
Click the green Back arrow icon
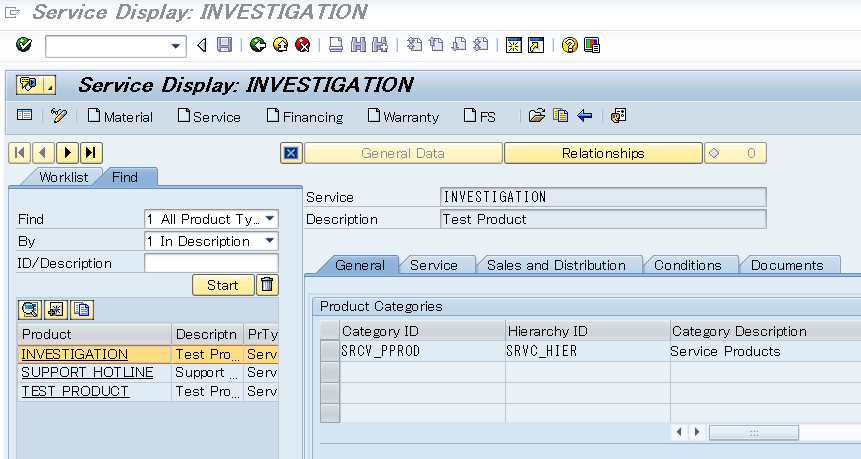pyautogui.click(x=258, y=45)
